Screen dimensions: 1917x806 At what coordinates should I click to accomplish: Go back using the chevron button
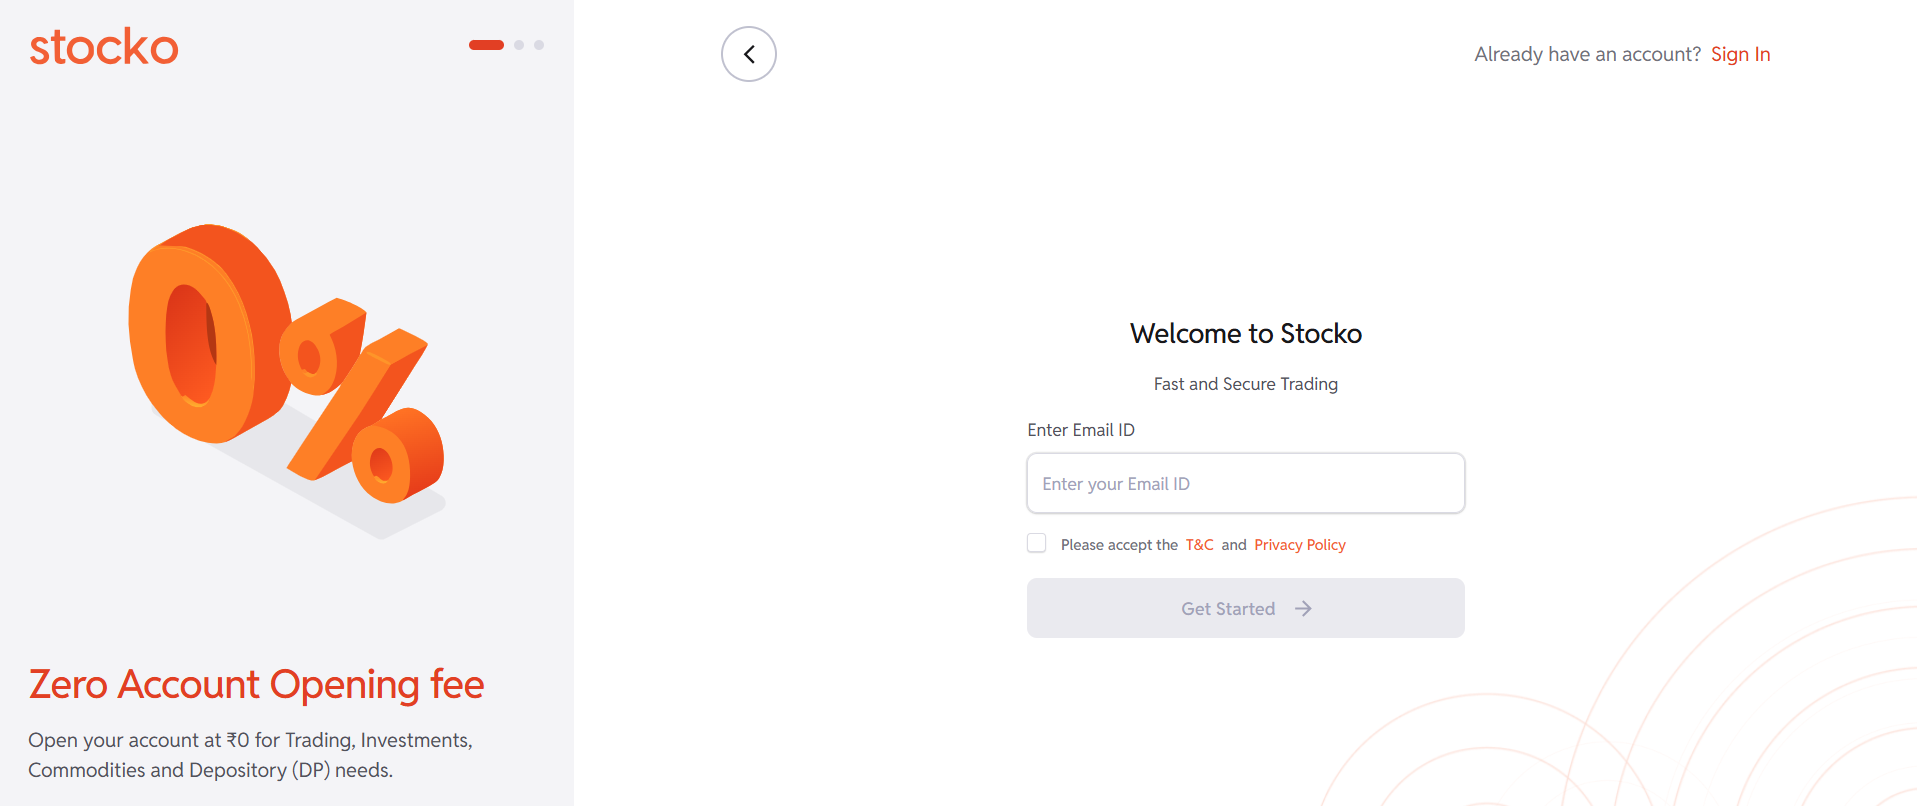pos(749,54)
